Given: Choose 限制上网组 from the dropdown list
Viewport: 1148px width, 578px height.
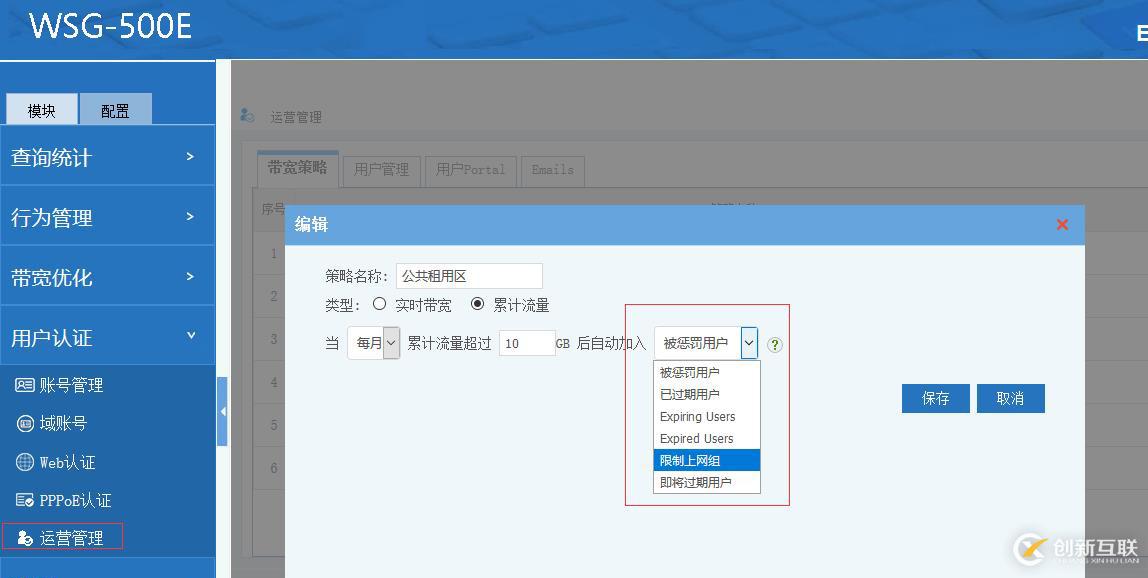Looking at the screenshot, I should (707, 460).
